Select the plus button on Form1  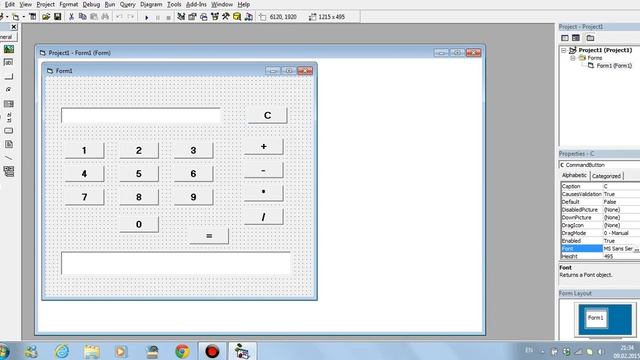263,146
